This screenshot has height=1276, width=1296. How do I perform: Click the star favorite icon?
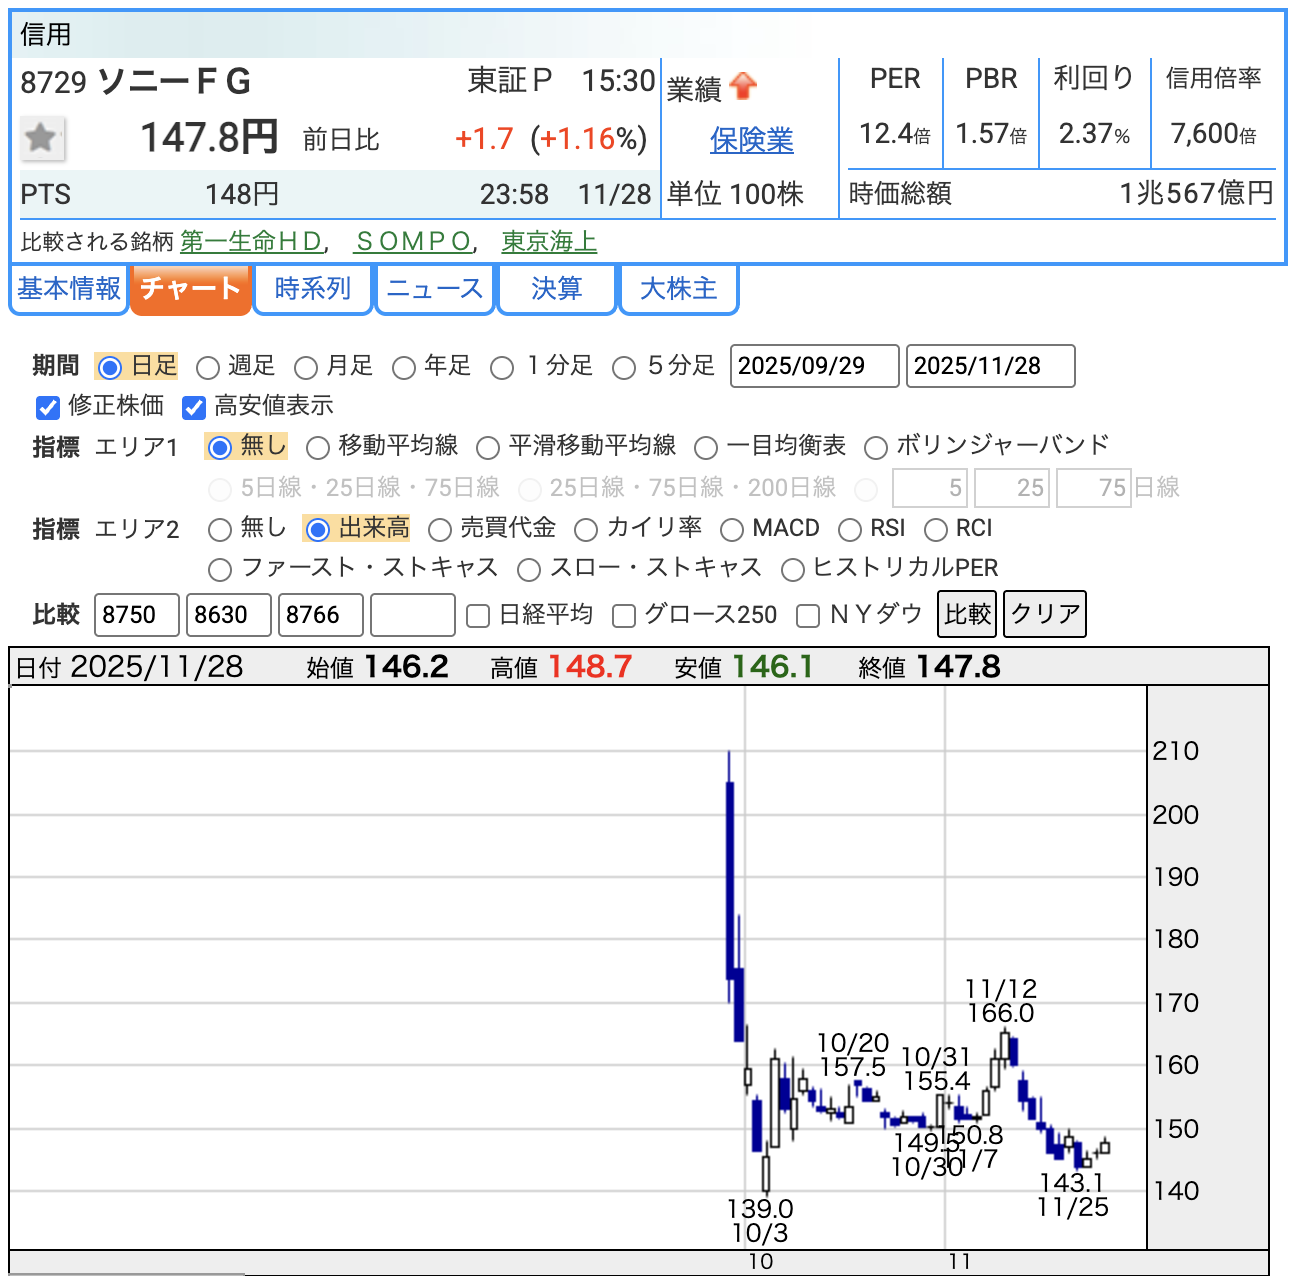pyautogui.click(x=42, y=138)
